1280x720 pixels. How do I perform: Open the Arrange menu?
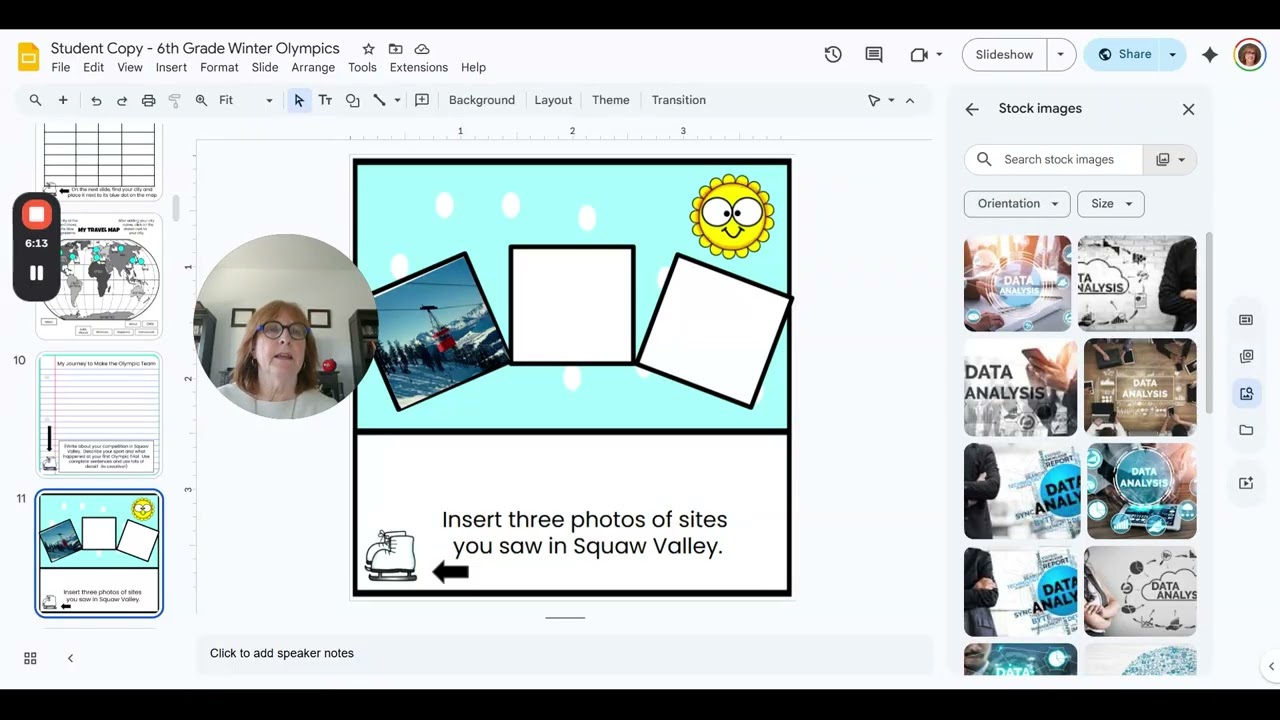click(x=313, y=68)
